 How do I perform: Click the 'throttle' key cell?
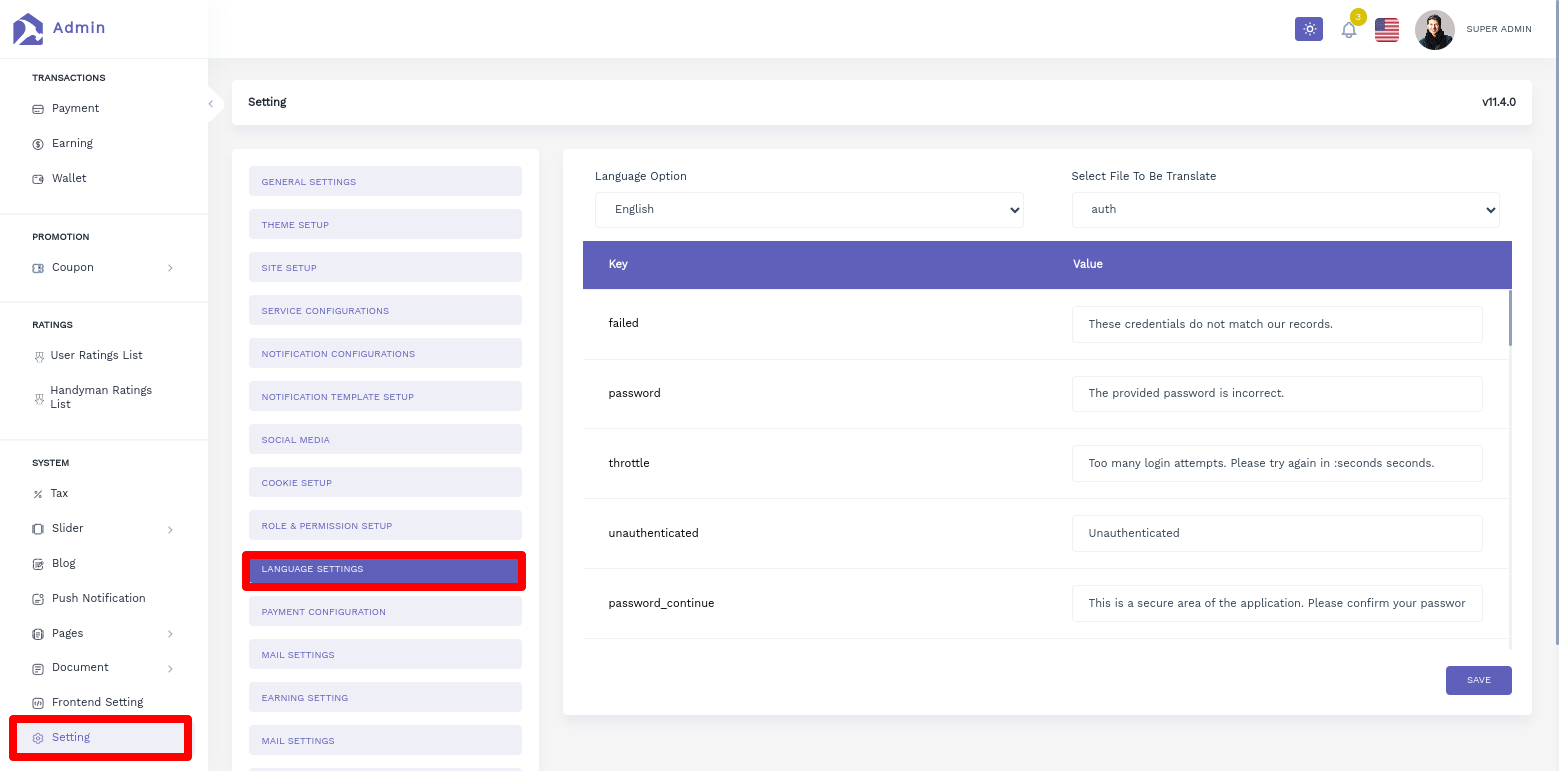pyautogui.click(x=629, y=463)
